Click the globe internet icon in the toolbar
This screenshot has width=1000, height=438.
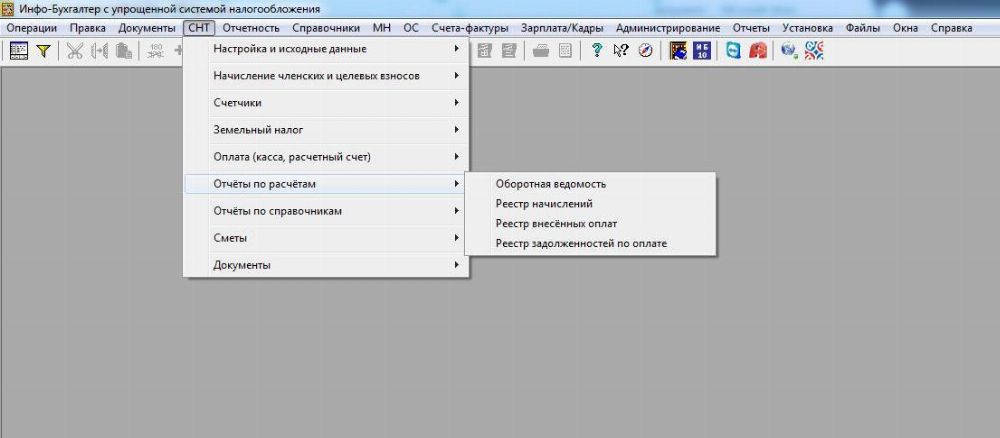pyautogui.click(x=789, y=51)
